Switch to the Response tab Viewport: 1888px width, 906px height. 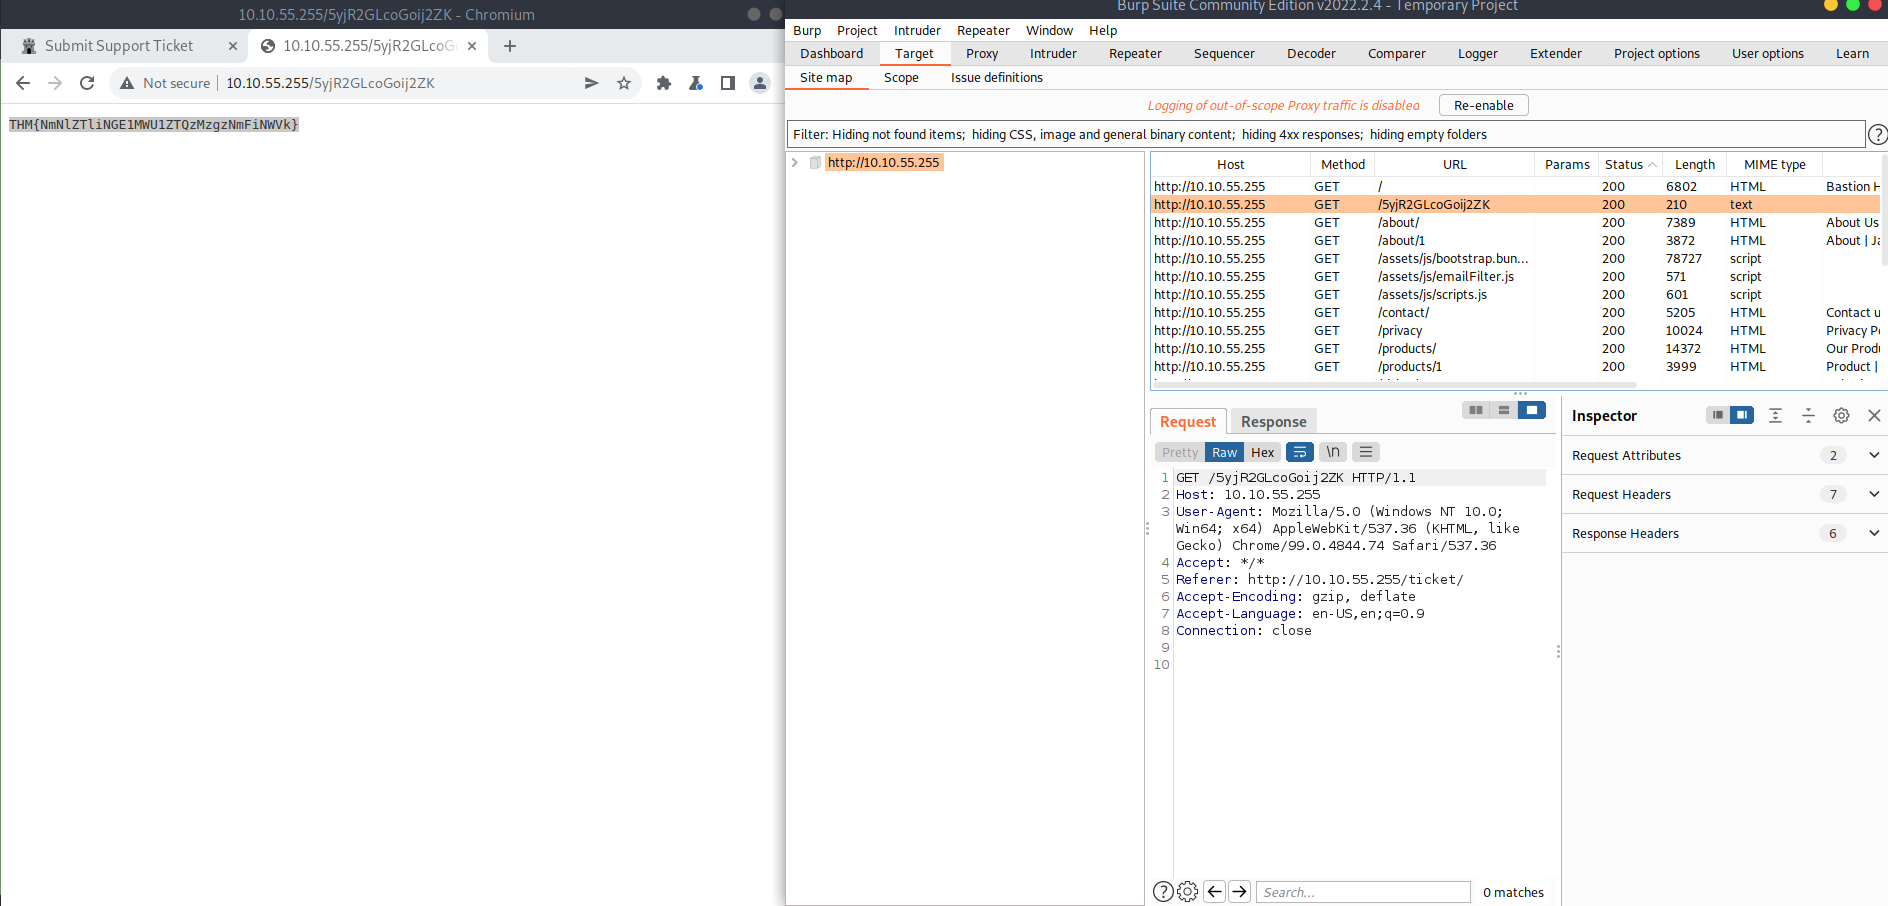(x=1273, y=422)
